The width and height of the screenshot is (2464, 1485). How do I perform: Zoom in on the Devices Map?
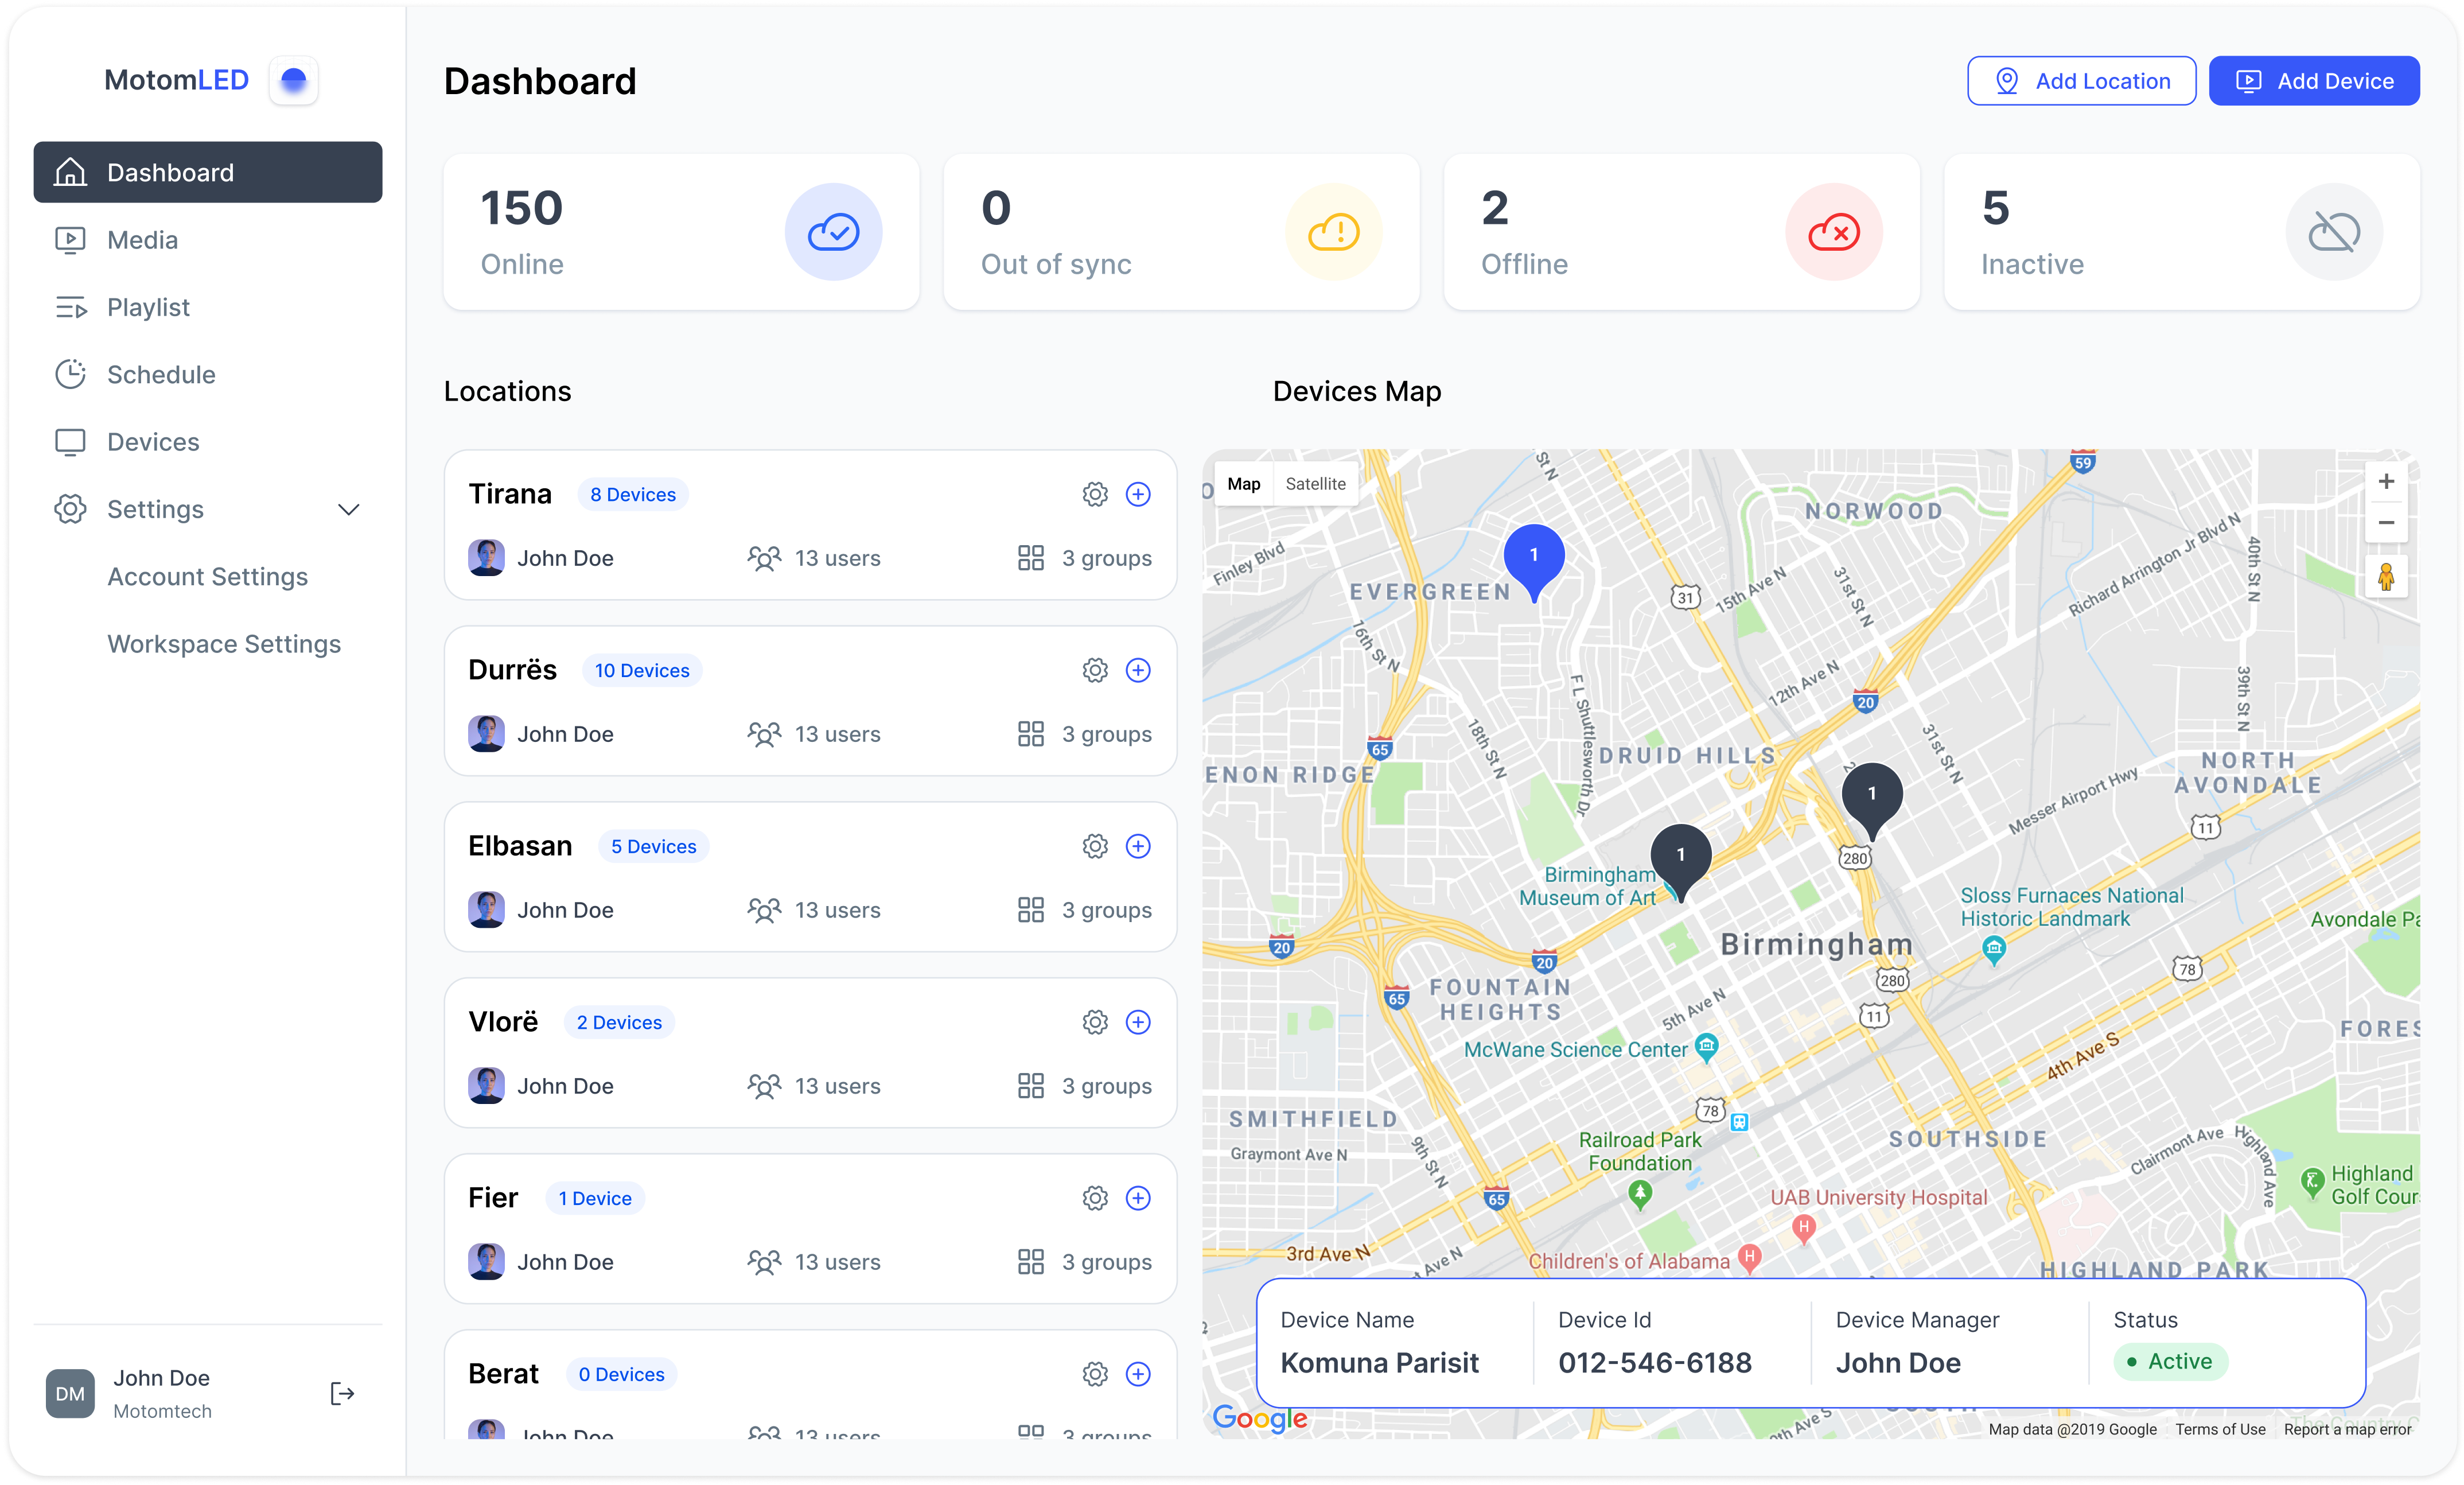pyautogui.click(x=2386, y=482)
